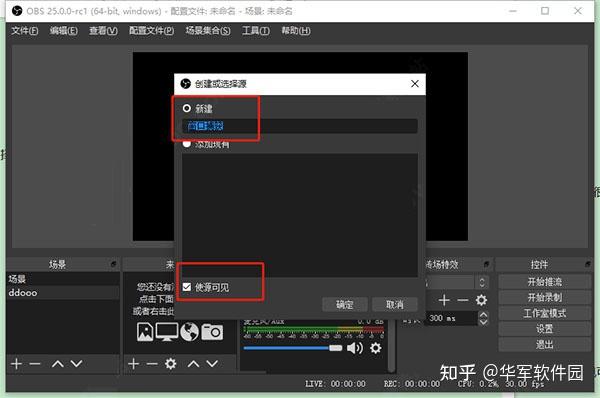Decrease the 300 ms transition duration
600x398 pixels.
pos(483,322)
